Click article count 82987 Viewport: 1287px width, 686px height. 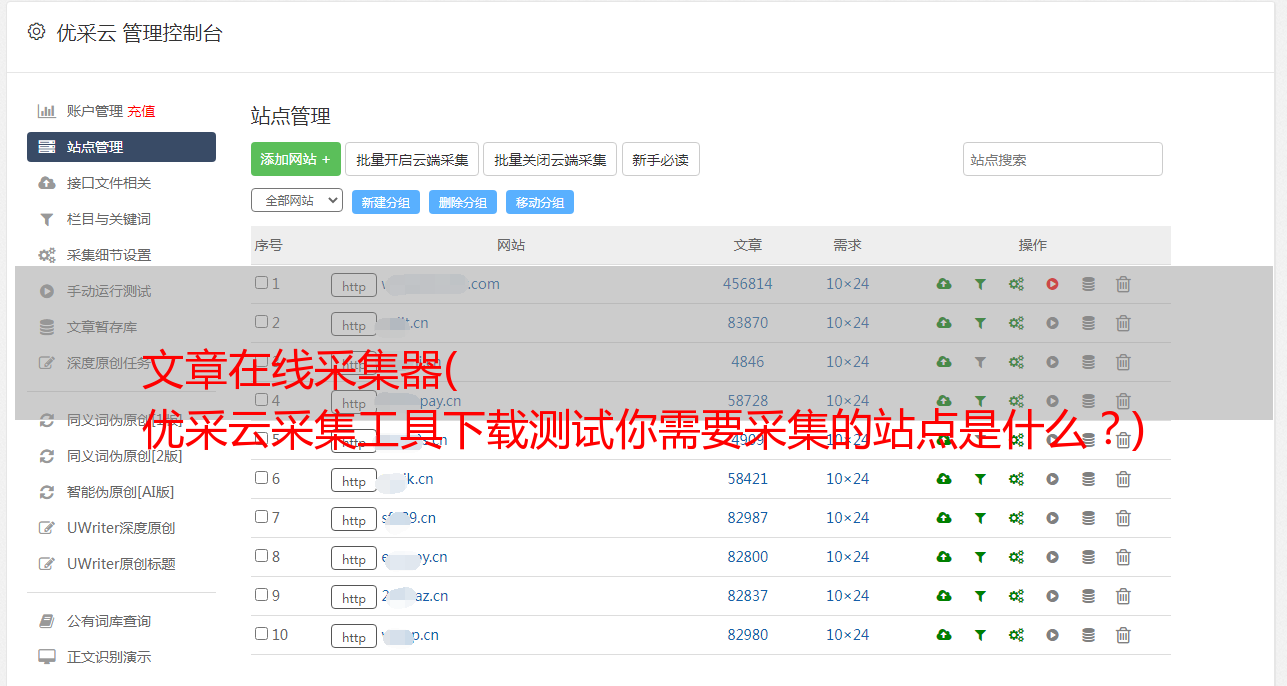(748, 518)
